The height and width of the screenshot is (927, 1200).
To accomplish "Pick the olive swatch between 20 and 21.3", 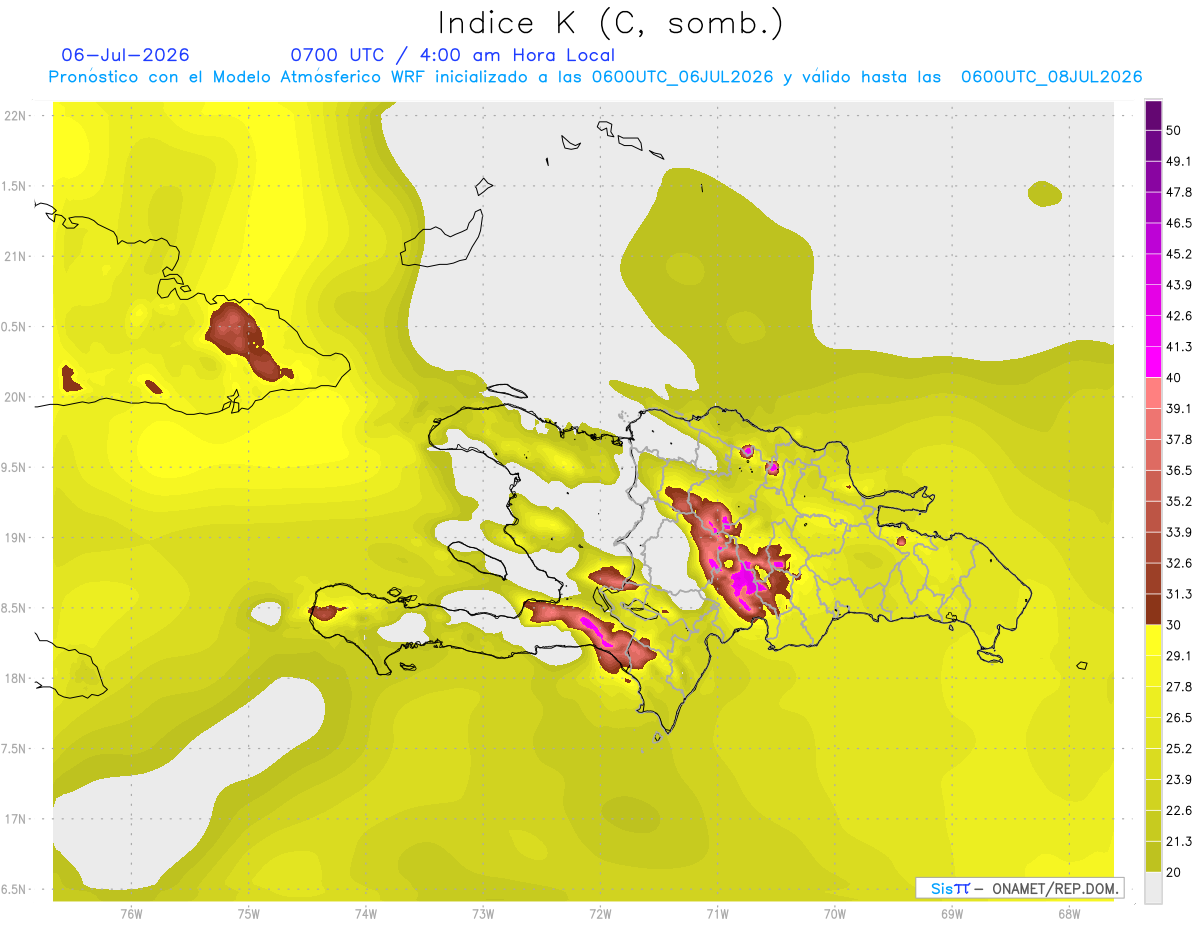I will pos(1153,857).
